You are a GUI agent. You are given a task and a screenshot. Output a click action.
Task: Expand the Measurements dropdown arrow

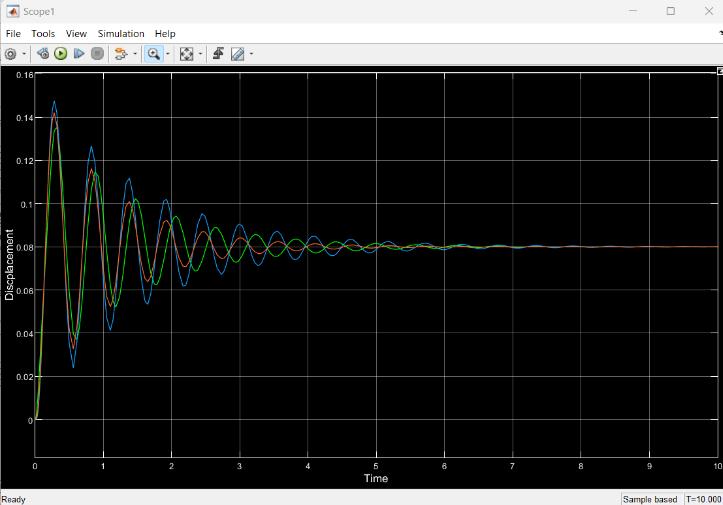coord(252,54)
